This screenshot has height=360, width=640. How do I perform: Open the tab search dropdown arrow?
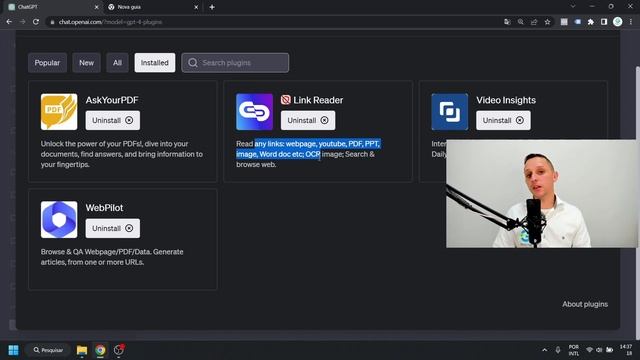[x=573, y=7]
